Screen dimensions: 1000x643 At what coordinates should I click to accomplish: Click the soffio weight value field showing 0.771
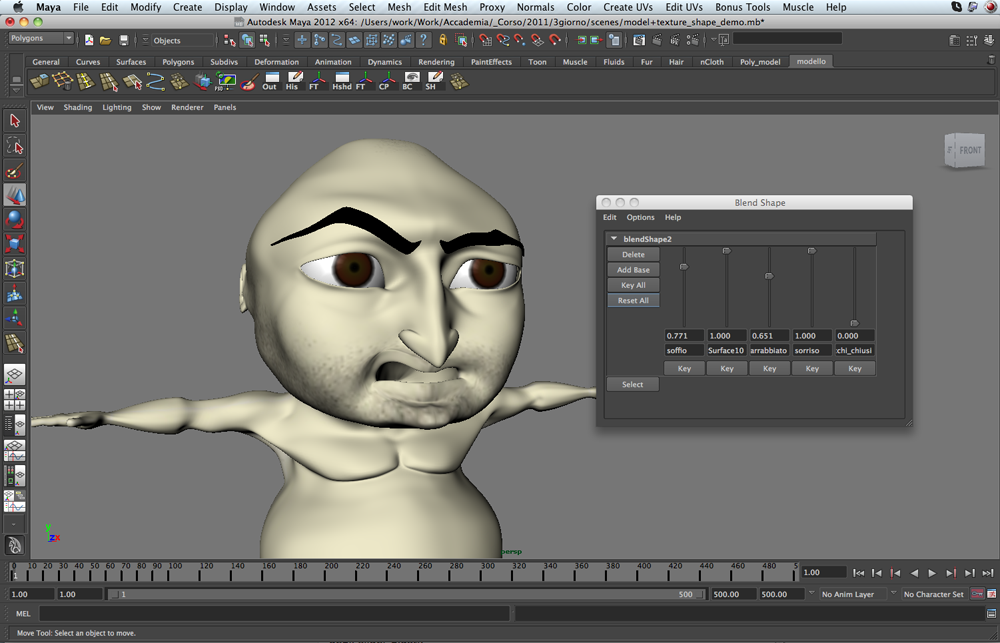pos(684,336)
